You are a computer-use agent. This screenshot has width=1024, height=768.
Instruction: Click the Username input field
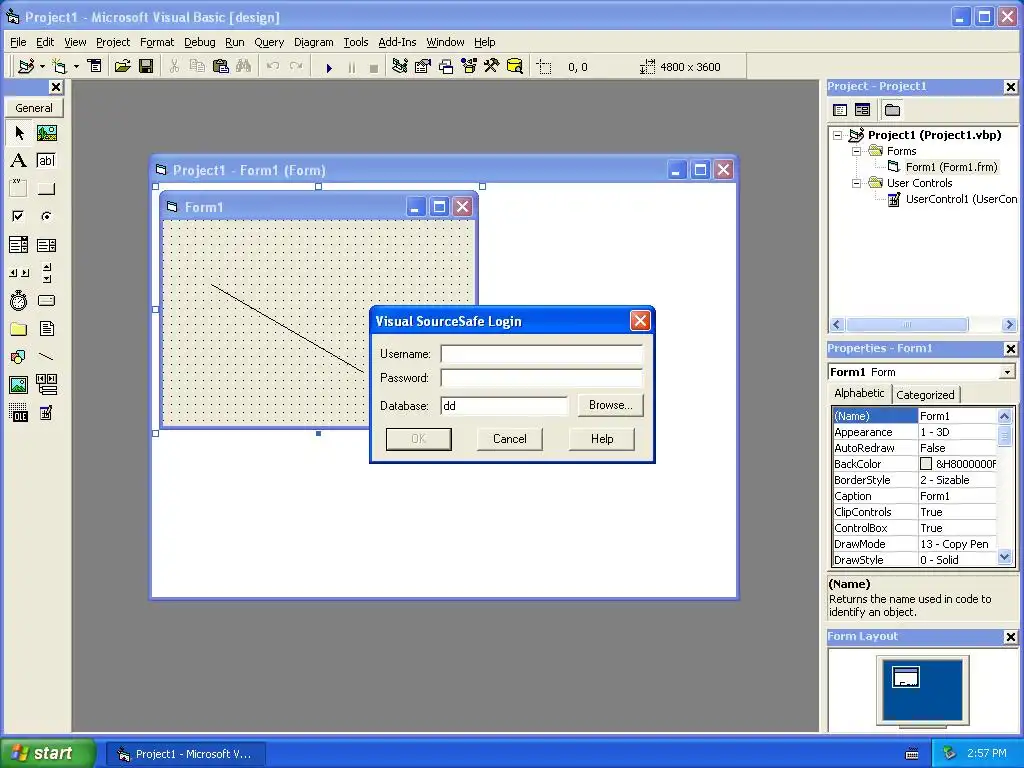[x=541, y=354]
